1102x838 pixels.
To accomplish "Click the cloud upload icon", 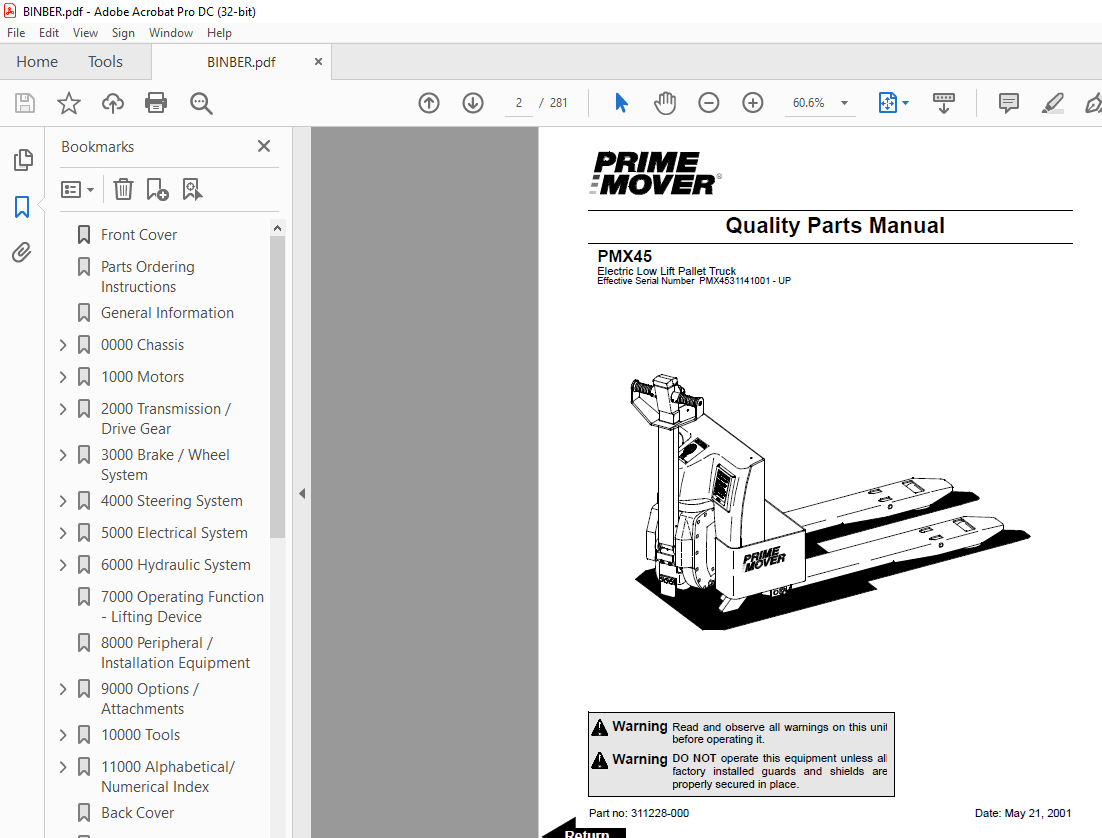I will 112,103.
